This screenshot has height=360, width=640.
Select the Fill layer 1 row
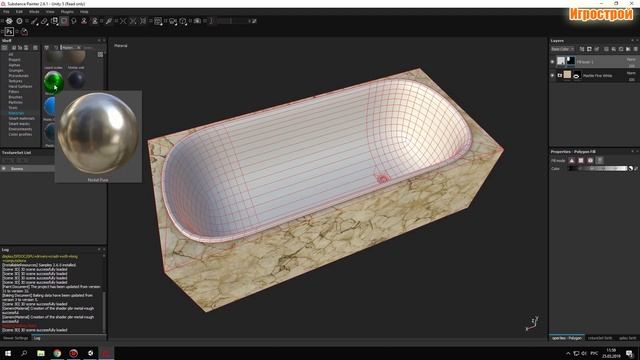click(x=594, y=62)
